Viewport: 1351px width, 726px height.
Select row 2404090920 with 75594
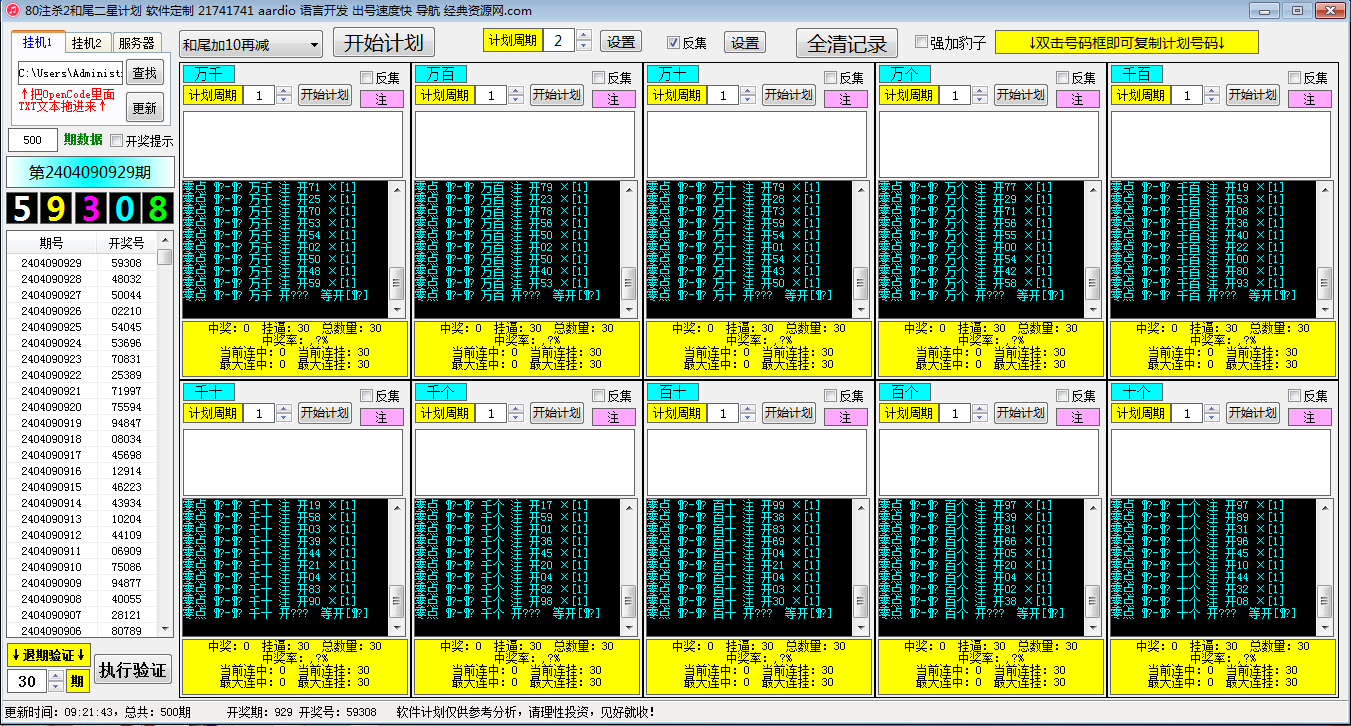coord(82,407)
